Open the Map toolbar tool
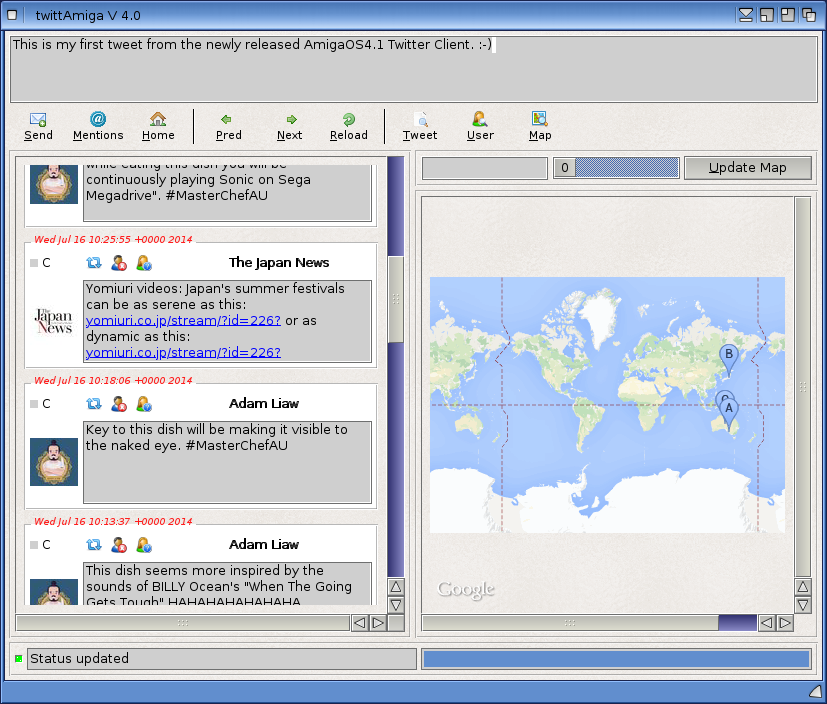827x704 pixels. 540,127
